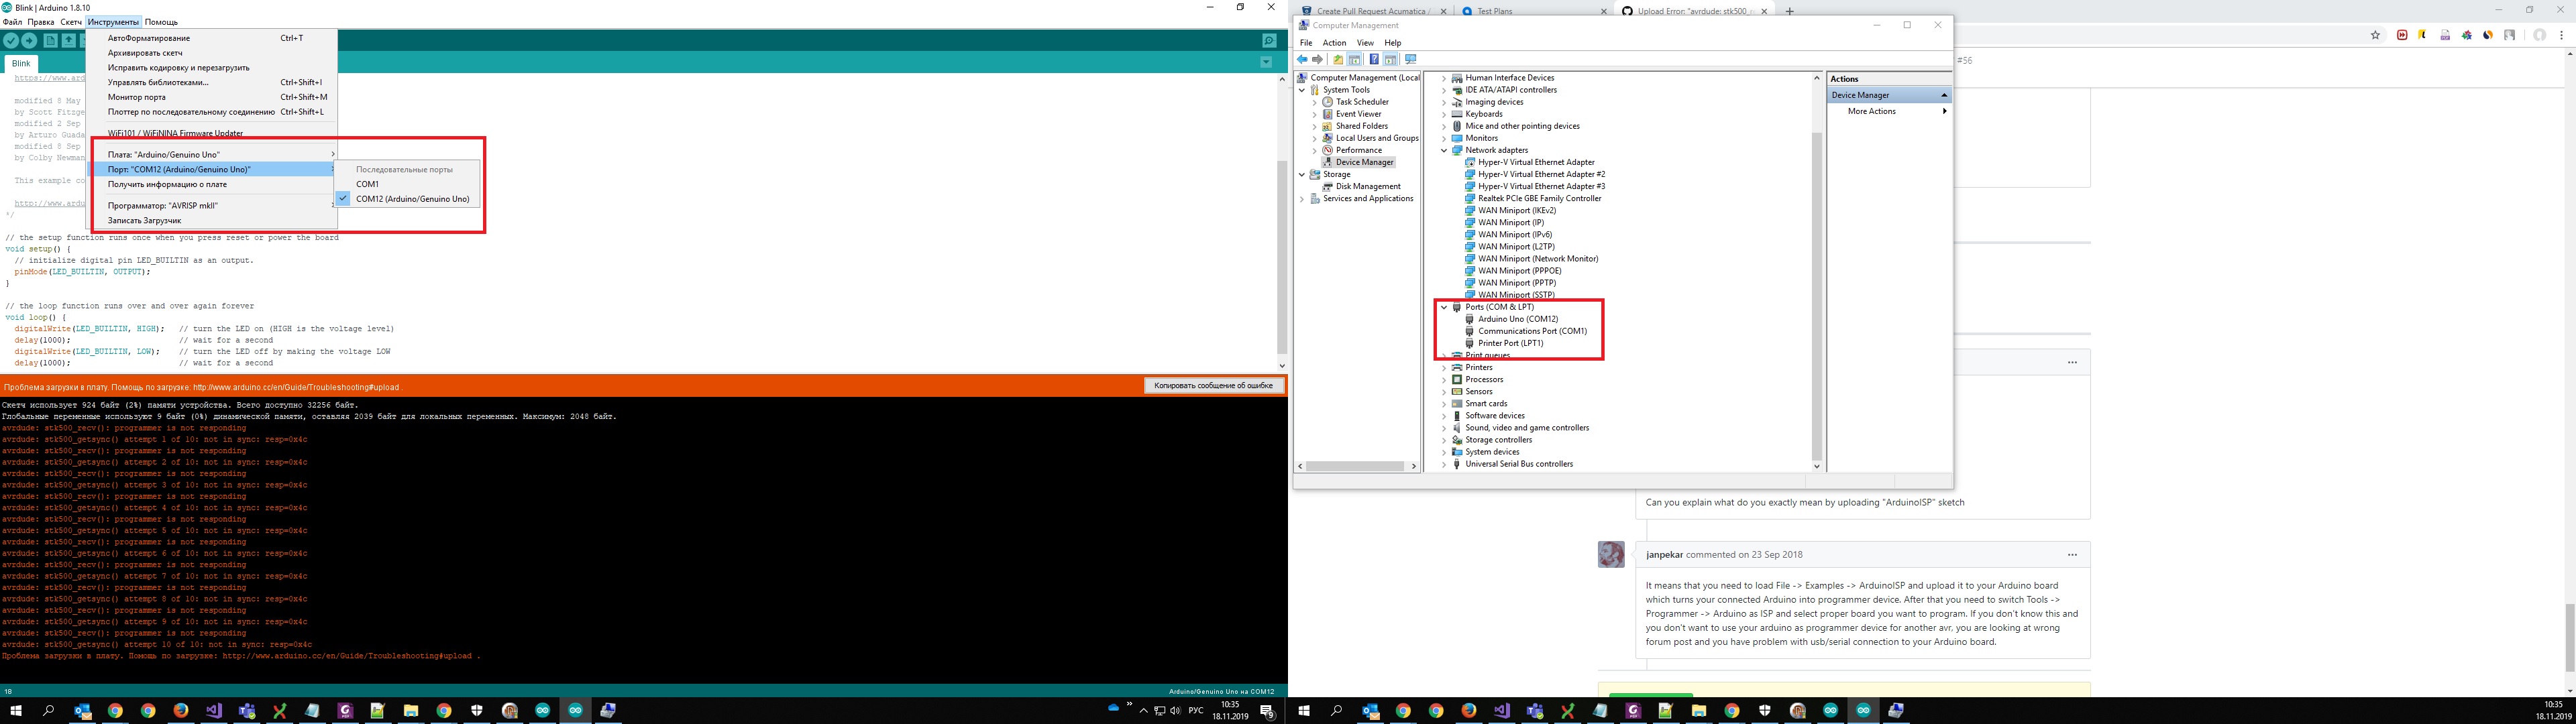The height and width of the screenshot is (724, 2576).
Task: Select Disk Management in console tree
Action: coord(1368,187)
